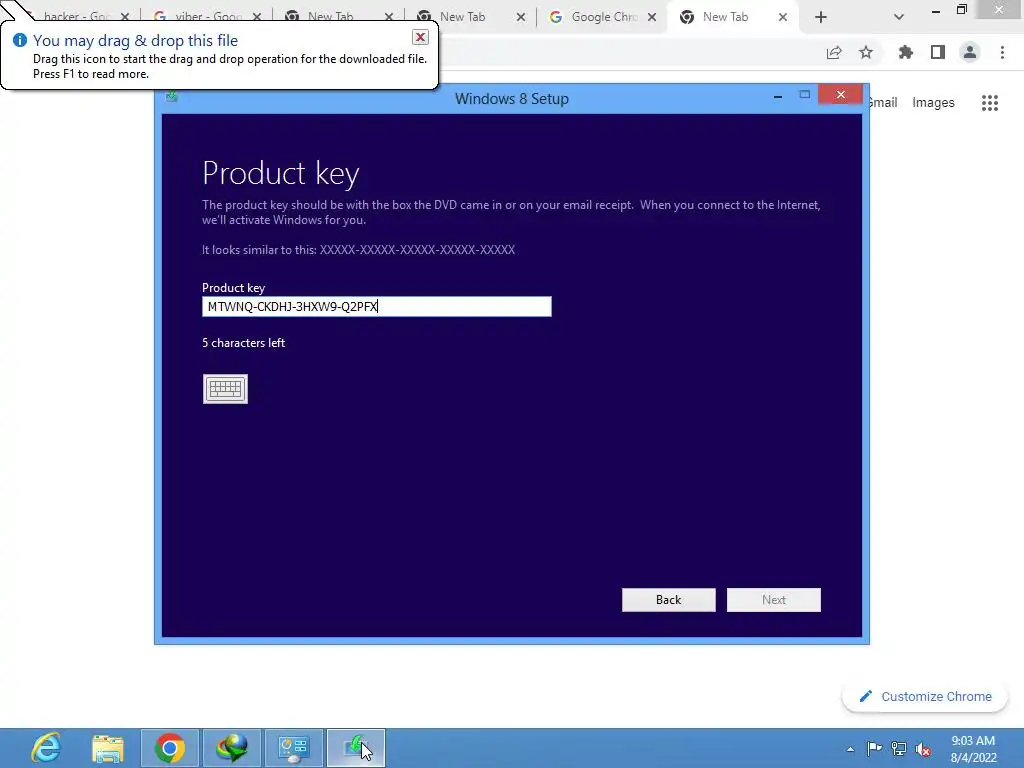Open Internet Download Manager taskbar icon
Viewport: 1024px width, 768px height.
[x=232, y=748]
